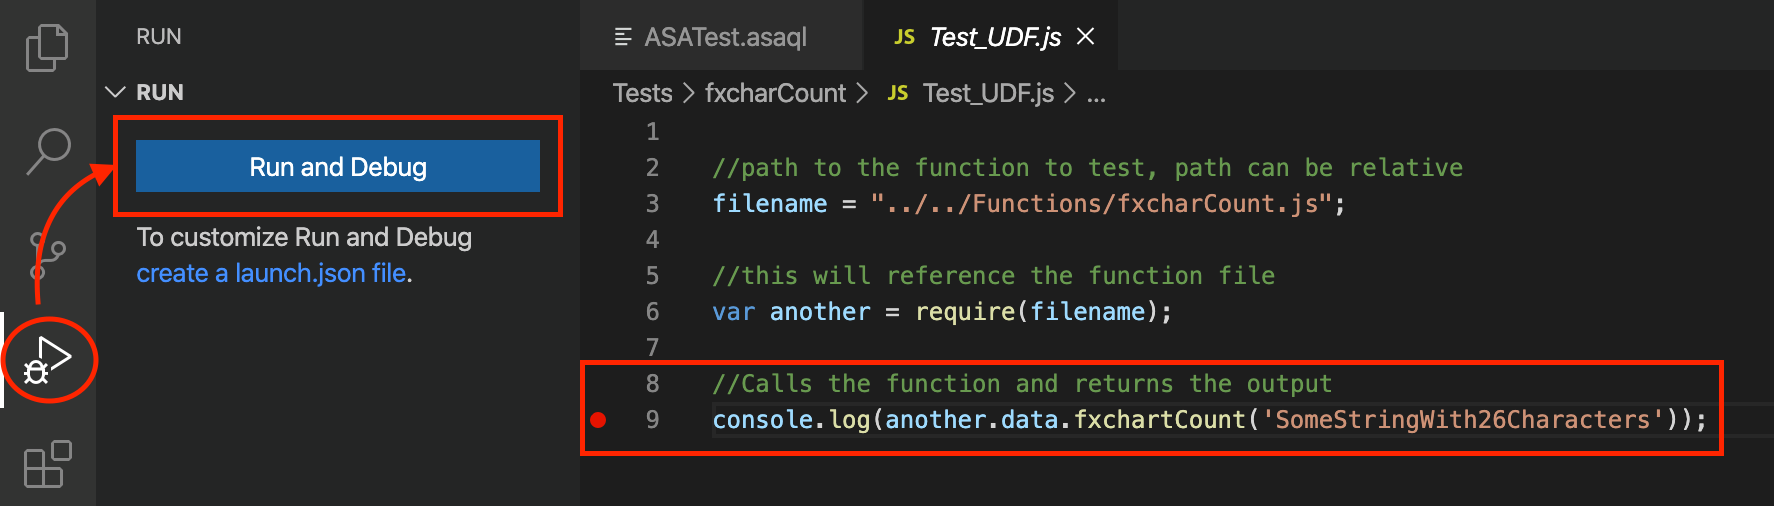Image resolution: width=1774 pixels, height=506 pixels.
Task: Click the ellipsis at the breadcrumb end
Action: pos(1097,94)
